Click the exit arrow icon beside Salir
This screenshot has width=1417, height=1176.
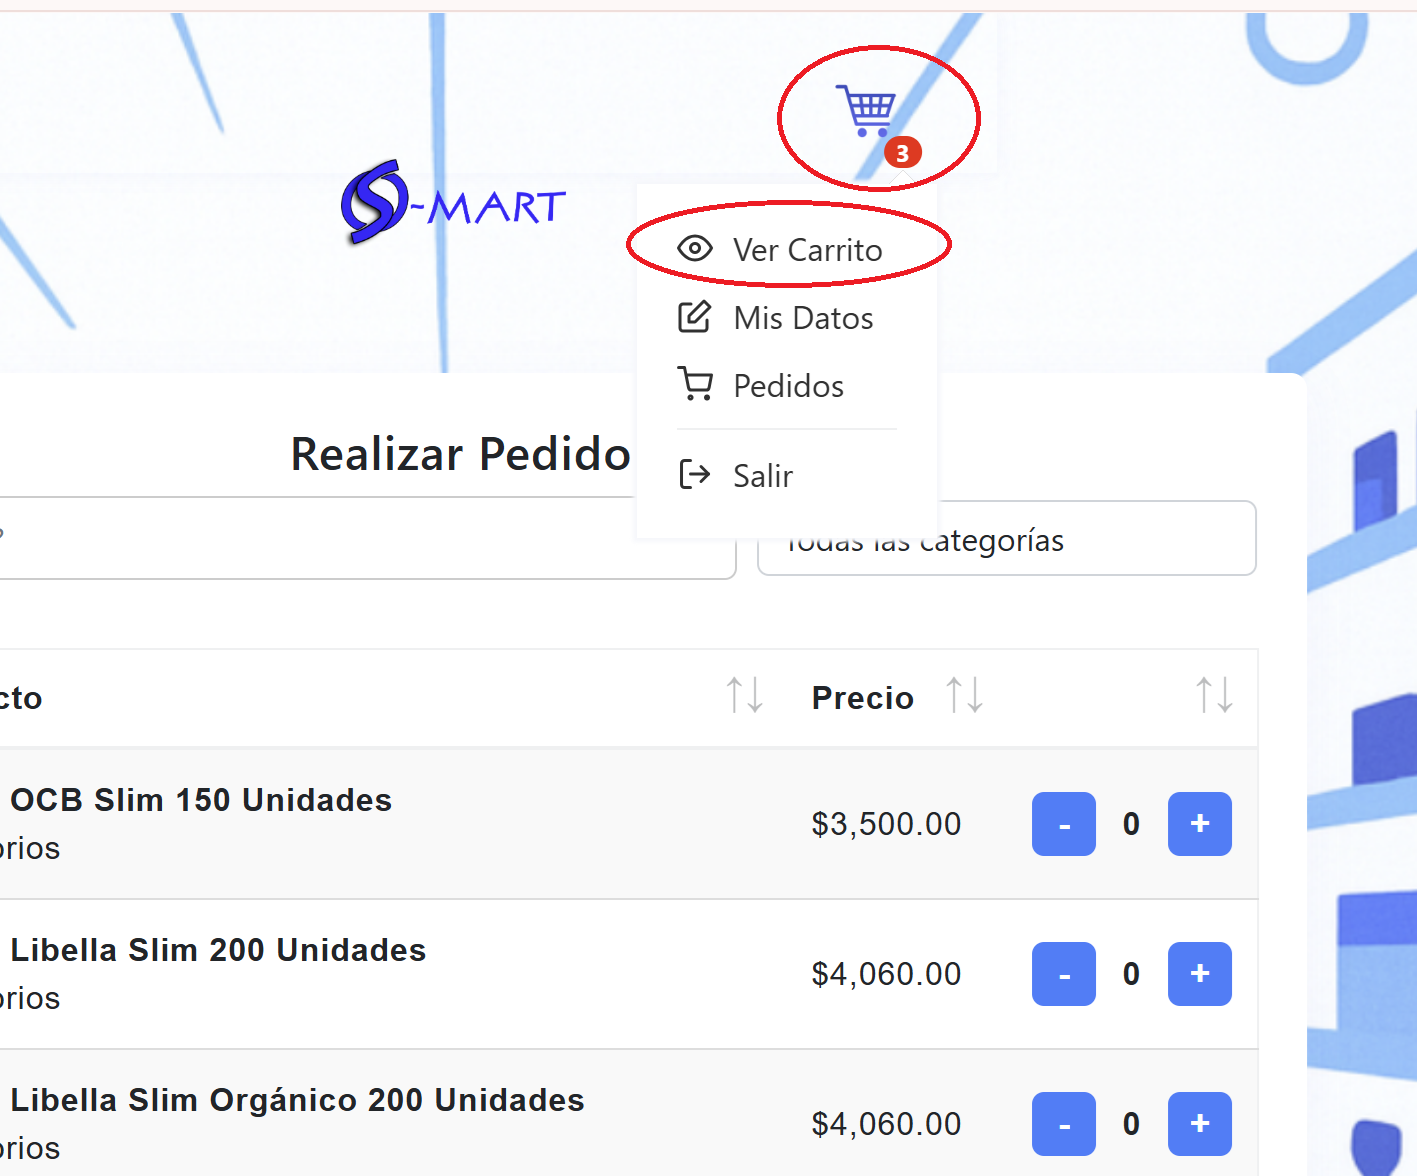pyautogui.click(x=695, y=474)
